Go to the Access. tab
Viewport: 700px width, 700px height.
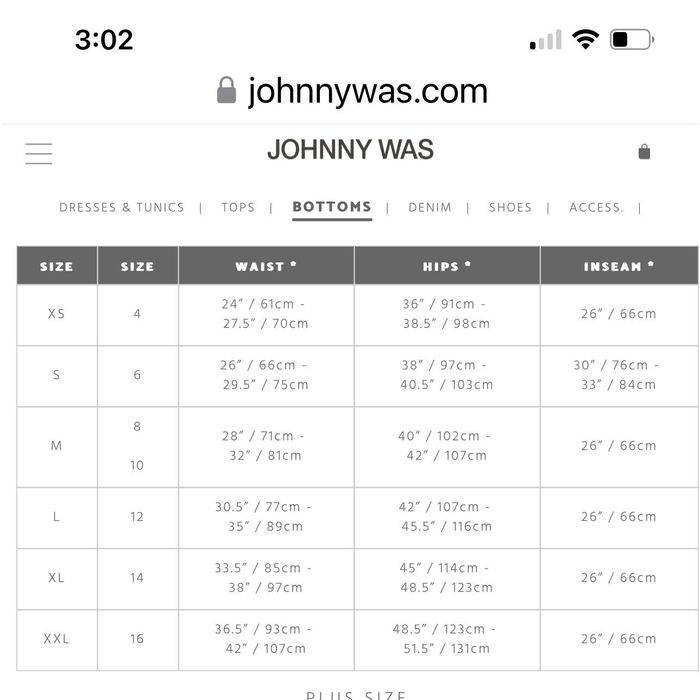(596, 207)
